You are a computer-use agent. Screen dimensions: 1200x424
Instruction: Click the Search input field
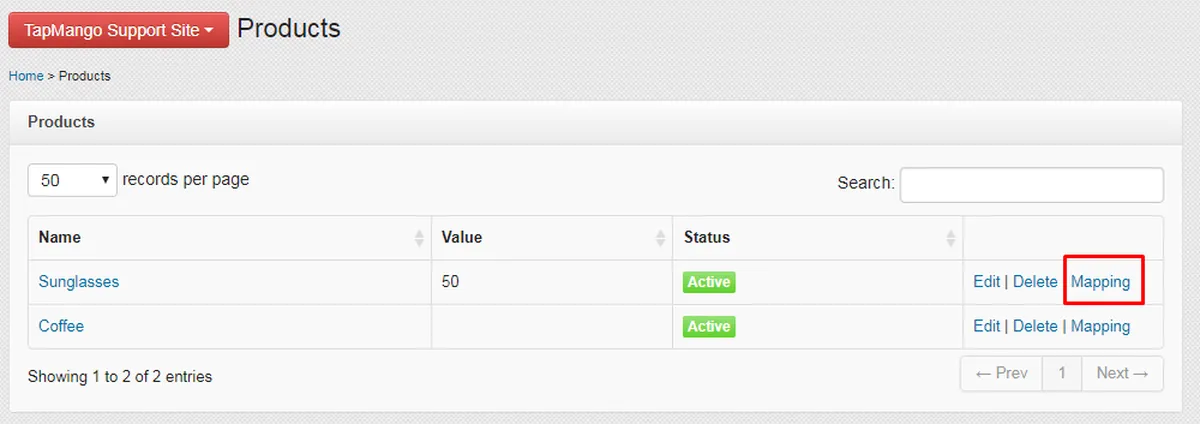tap(1031, 185)
